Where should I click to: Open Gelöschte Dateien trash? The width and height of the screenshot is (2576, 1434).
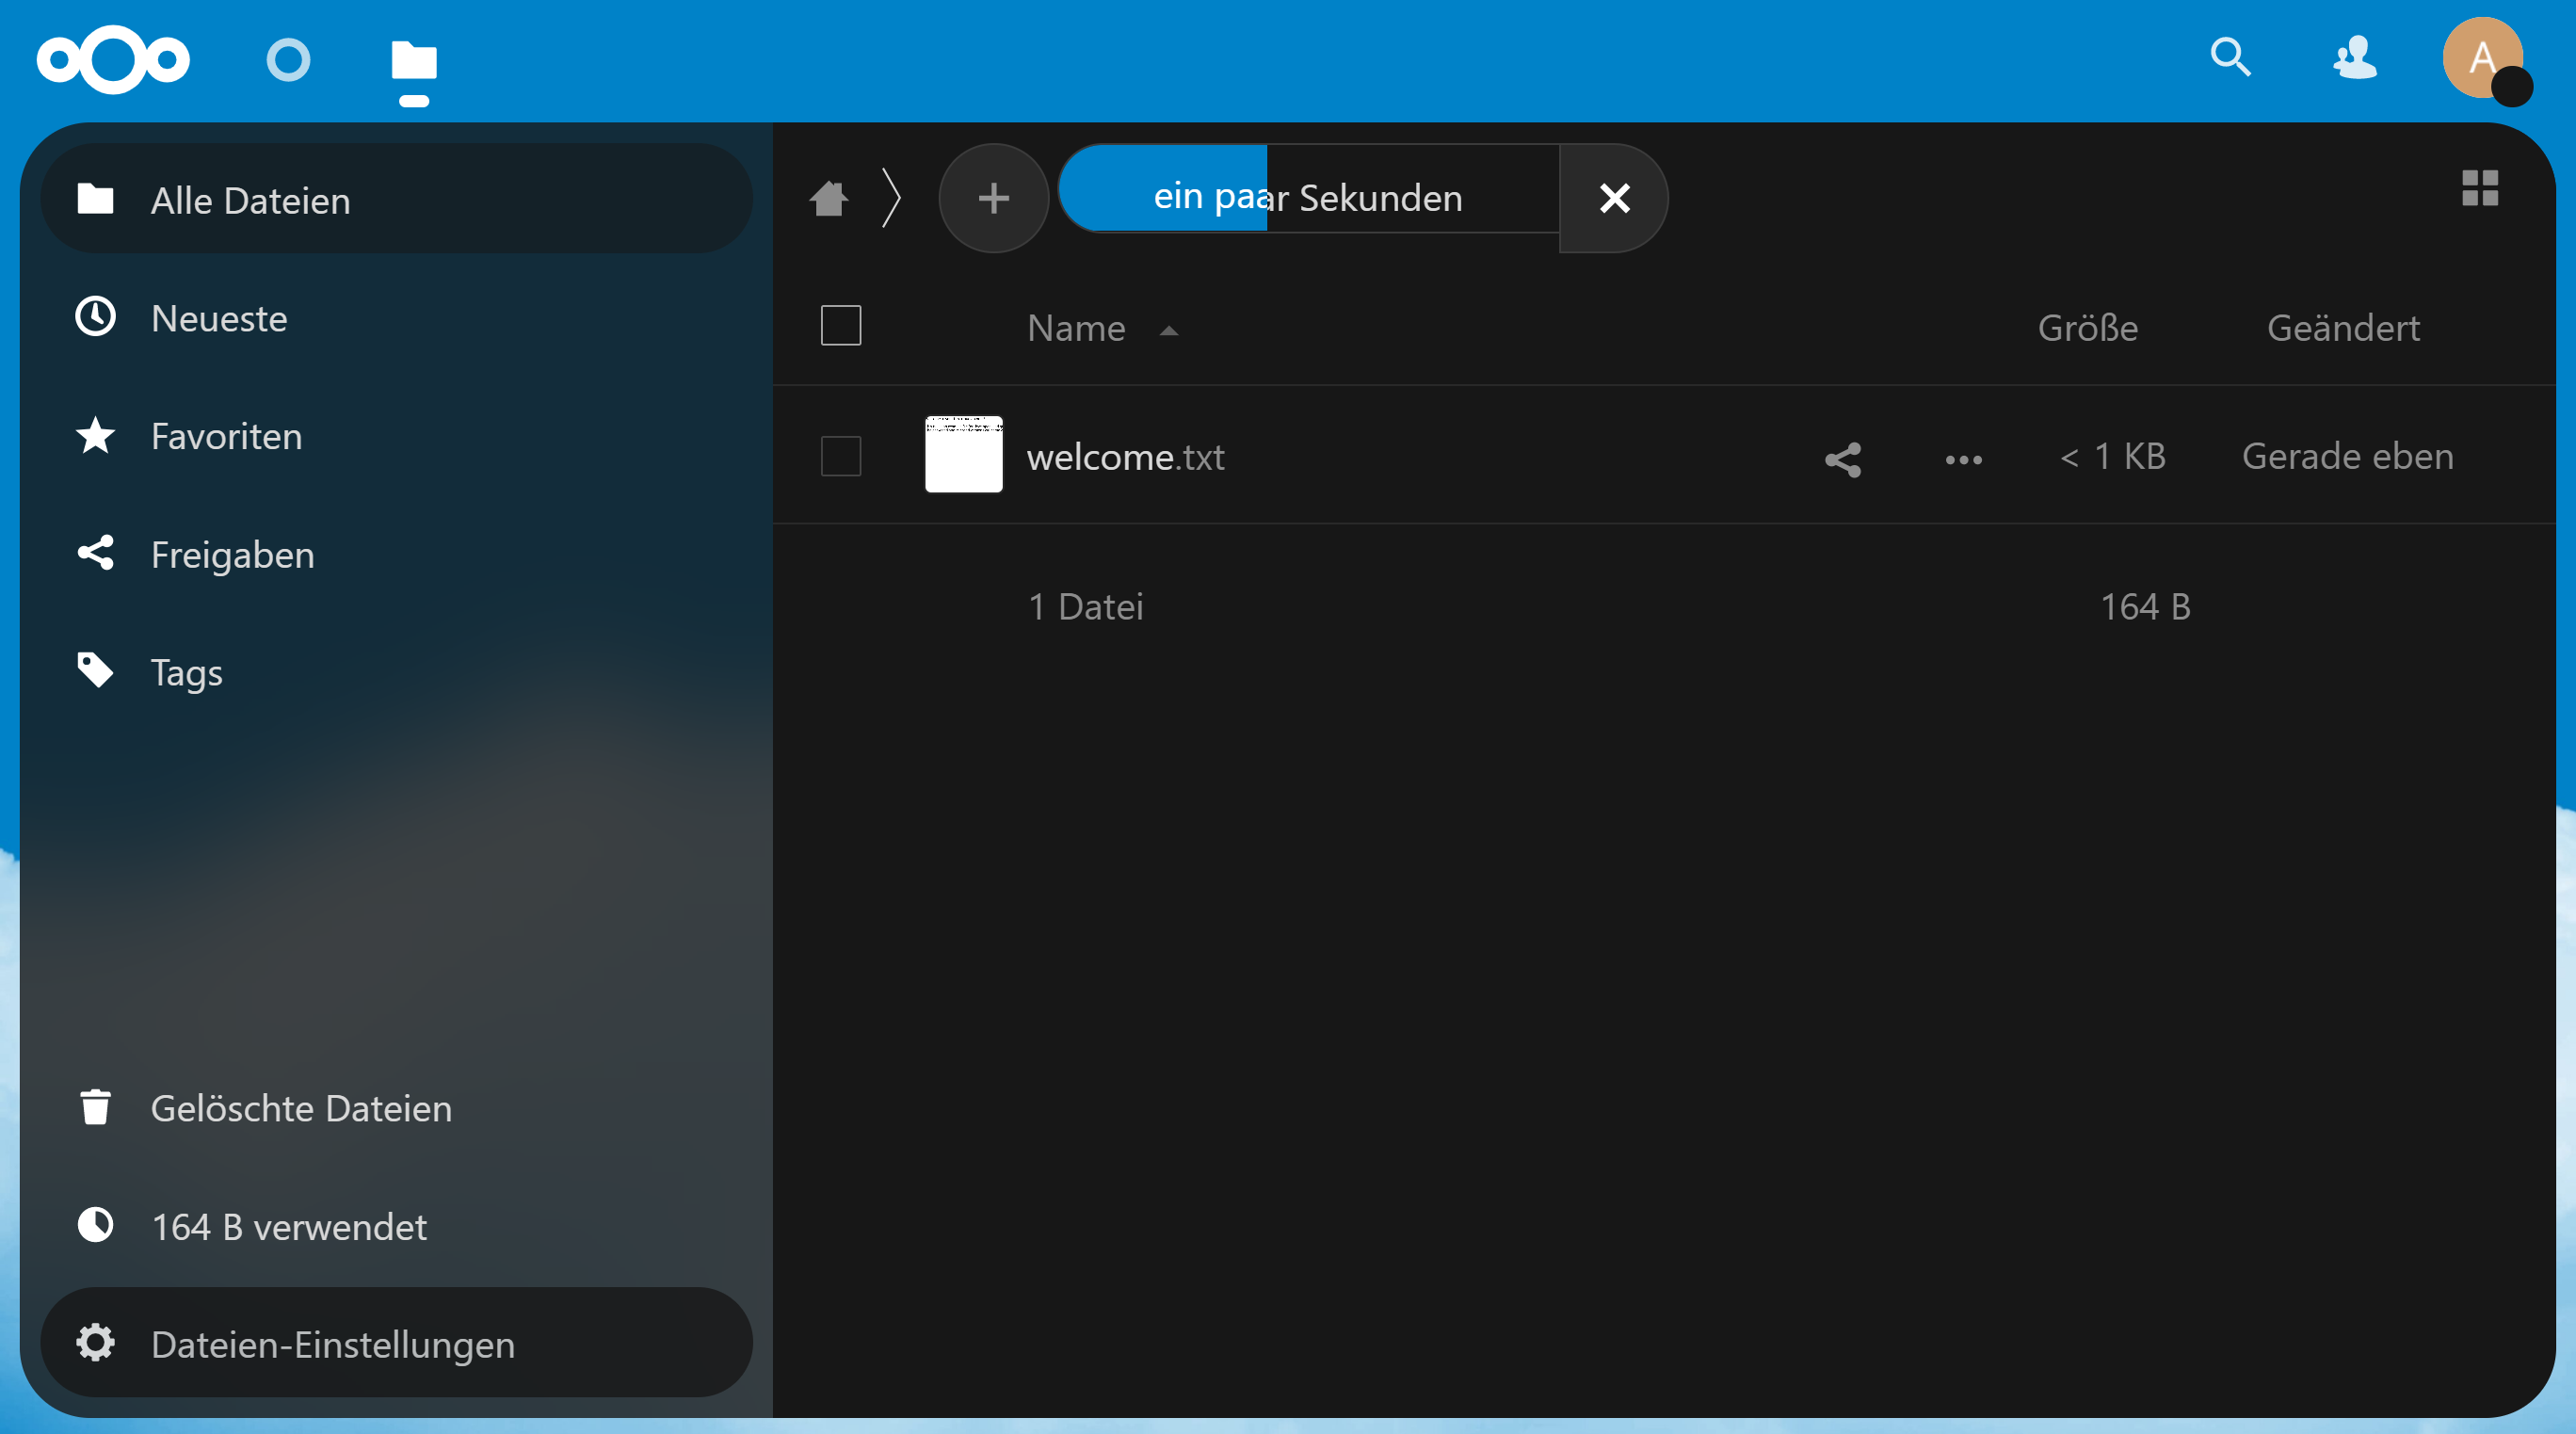tap(300, 1108)
